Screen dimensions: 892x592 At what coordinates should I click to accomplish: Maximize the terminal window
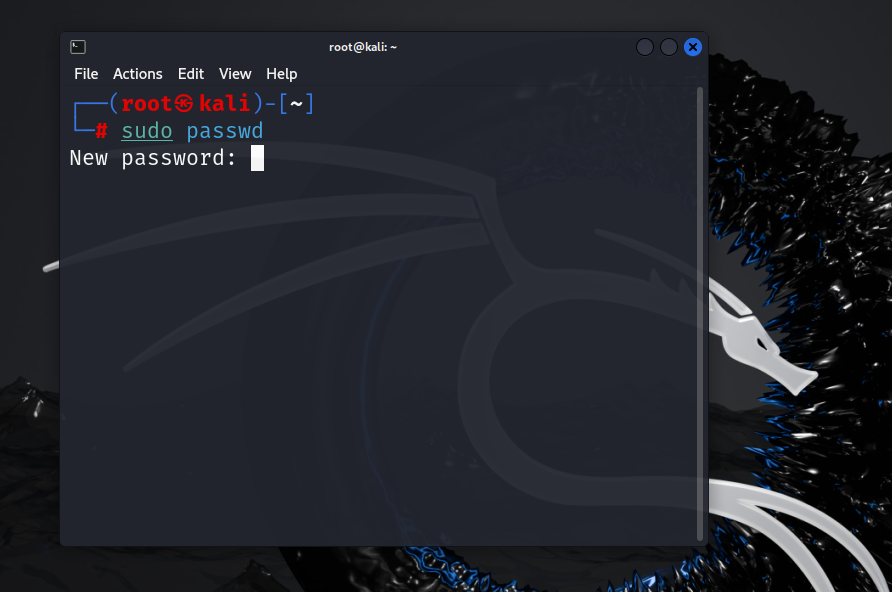(x=668, y=47)
